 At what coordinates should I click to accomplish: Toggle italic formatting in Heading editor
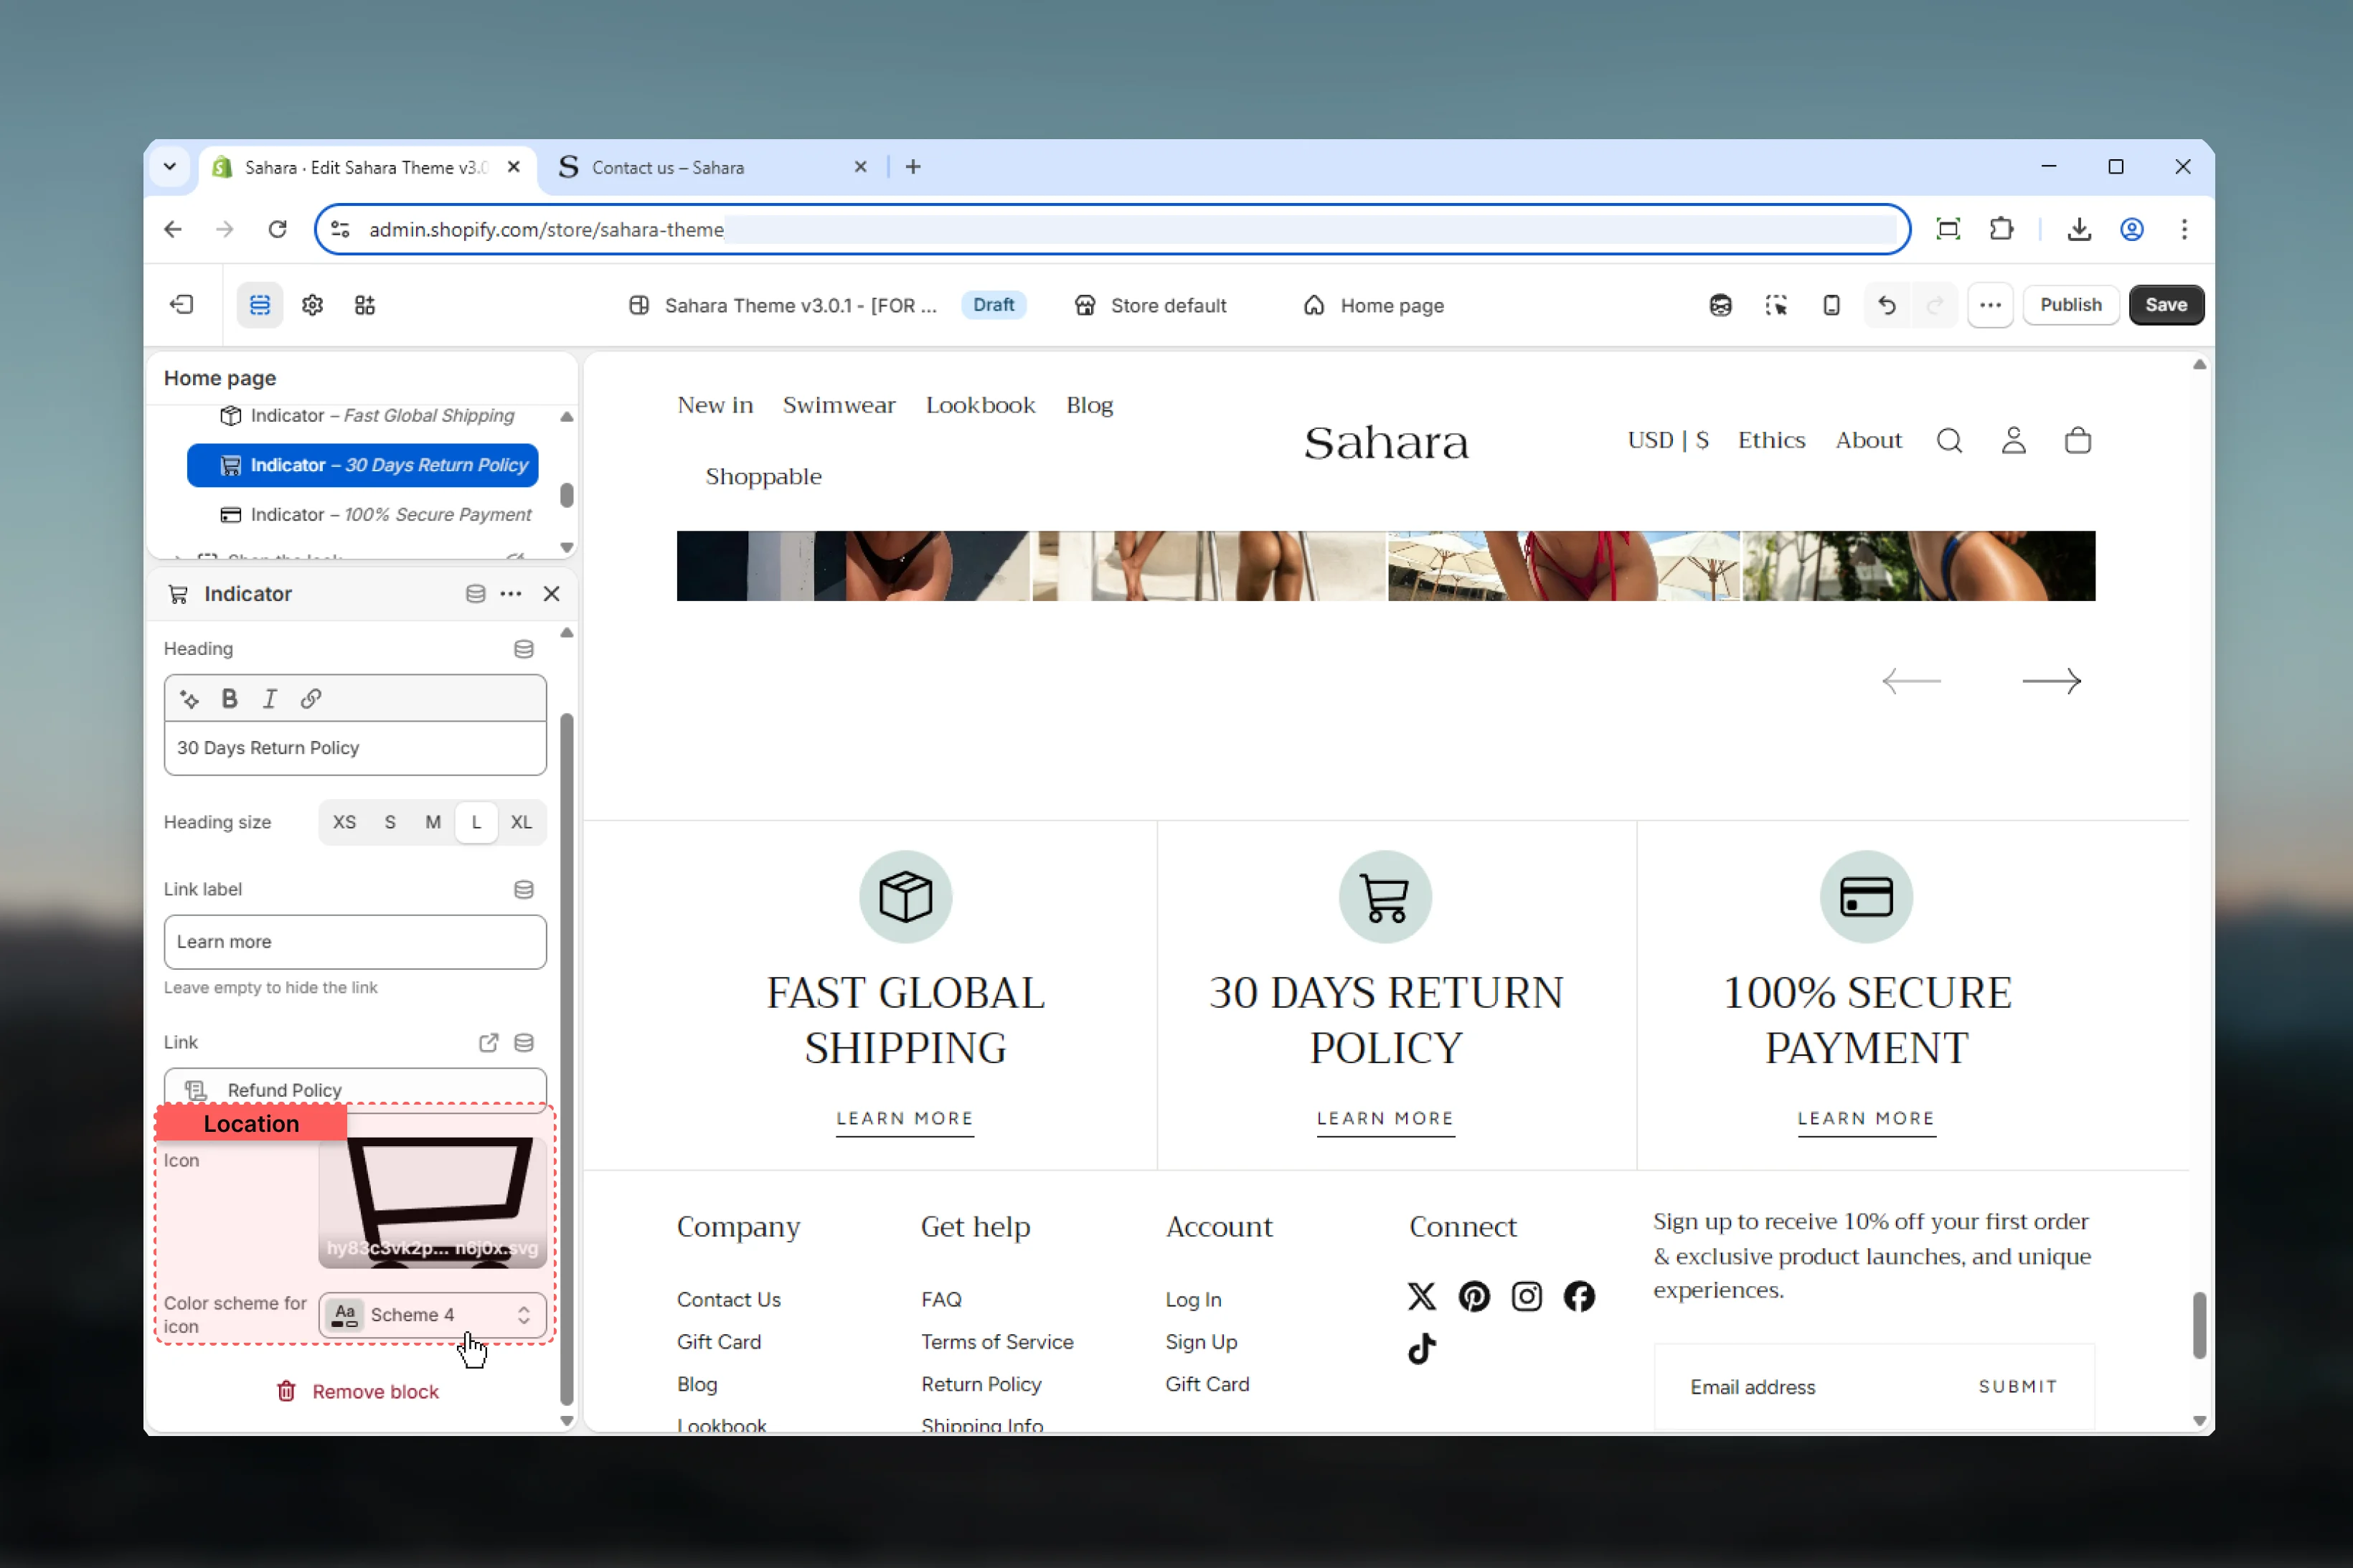270,699
